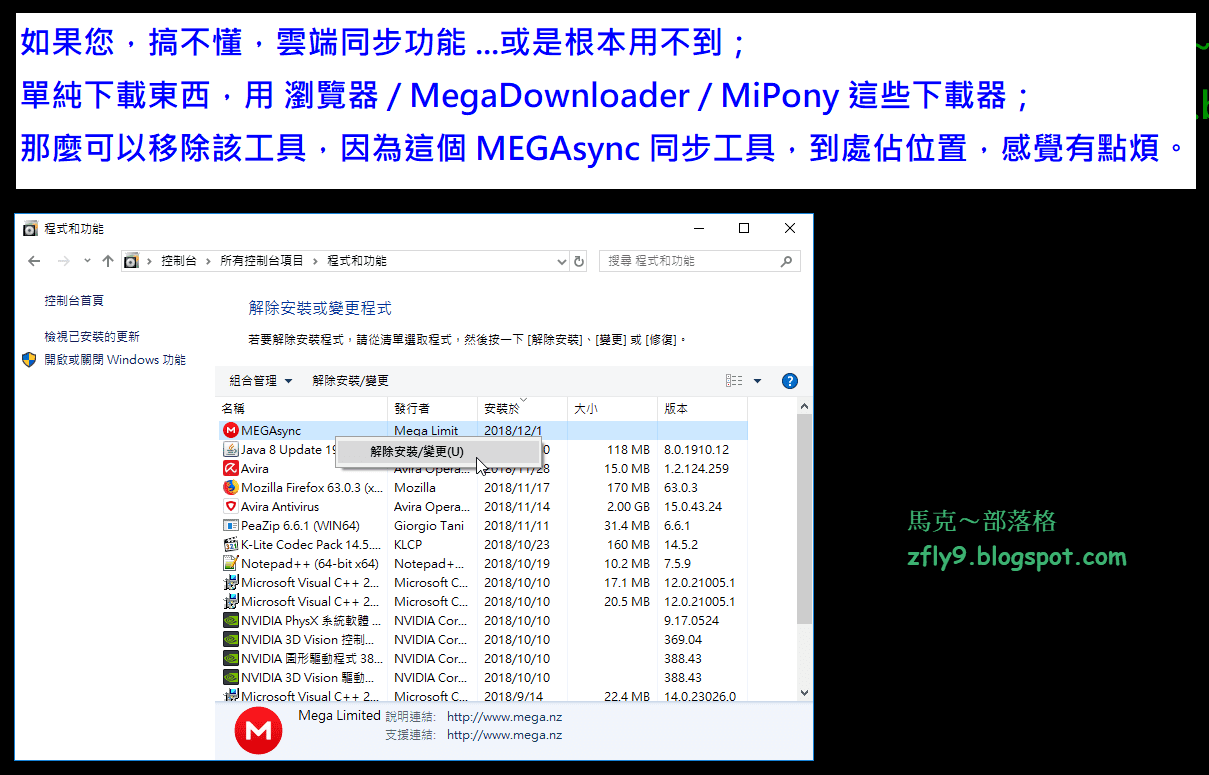1209x775 pixels.
Task: Click the search magnifier icon
Action: coord(787,261)
